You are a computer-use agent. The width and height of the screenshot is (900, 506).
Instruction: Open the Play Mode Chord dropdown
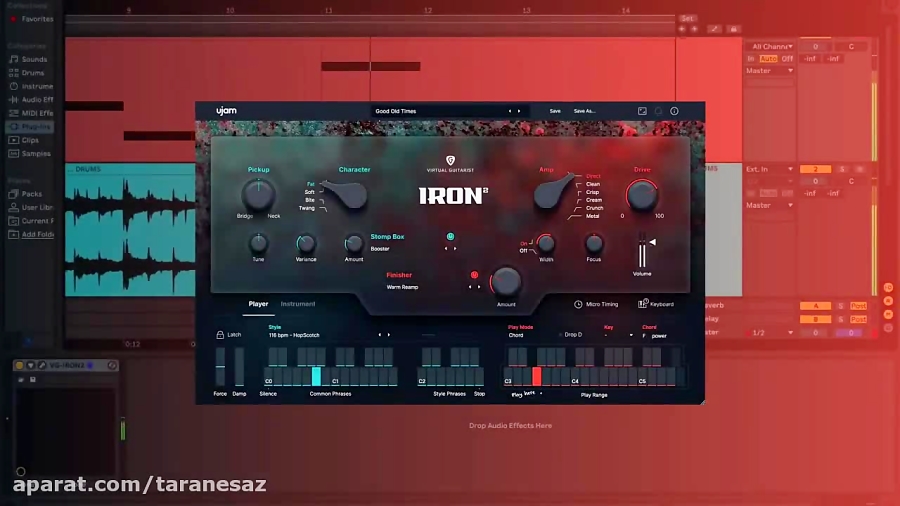pos(516,335)
